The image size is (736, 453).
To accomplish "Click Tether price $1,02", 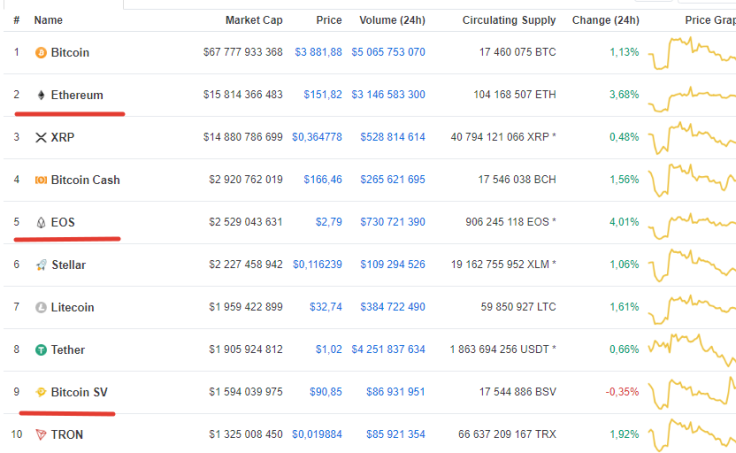I will click(329, 349).
